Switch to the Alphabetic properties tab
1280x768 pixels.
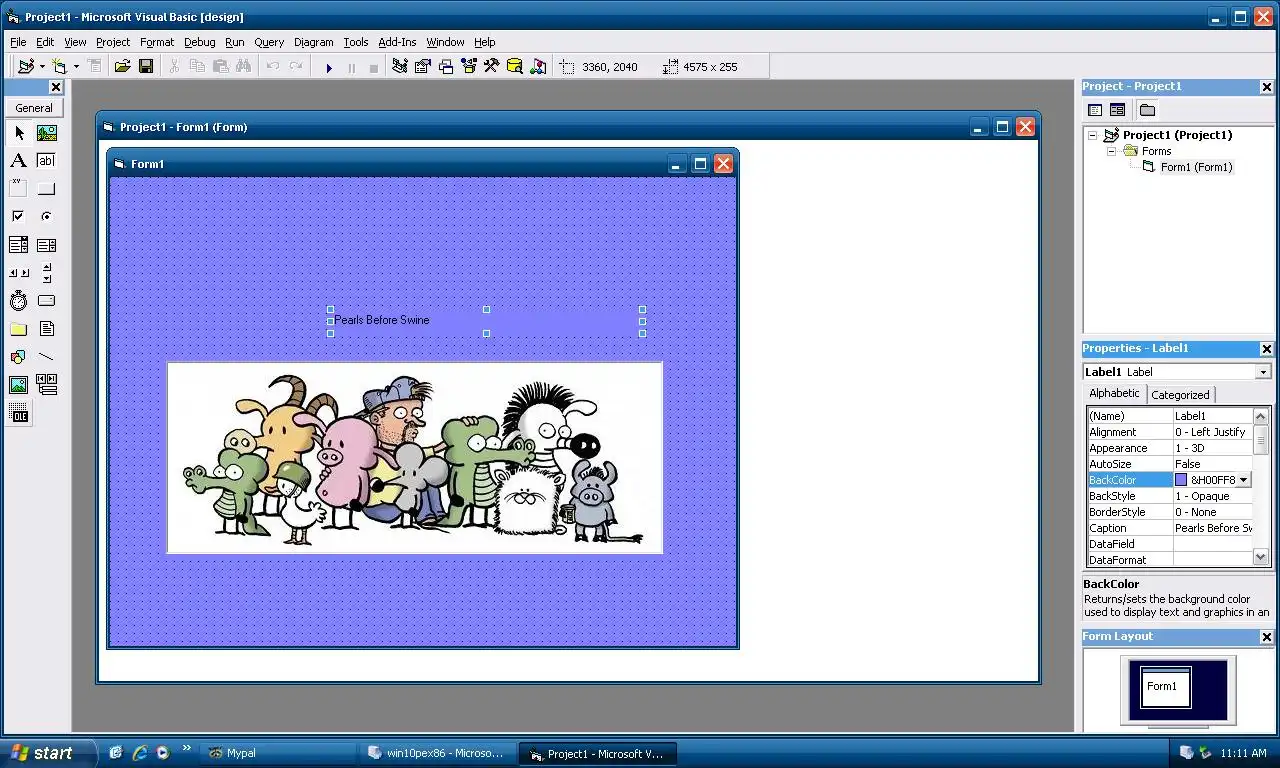point(1114,393)
